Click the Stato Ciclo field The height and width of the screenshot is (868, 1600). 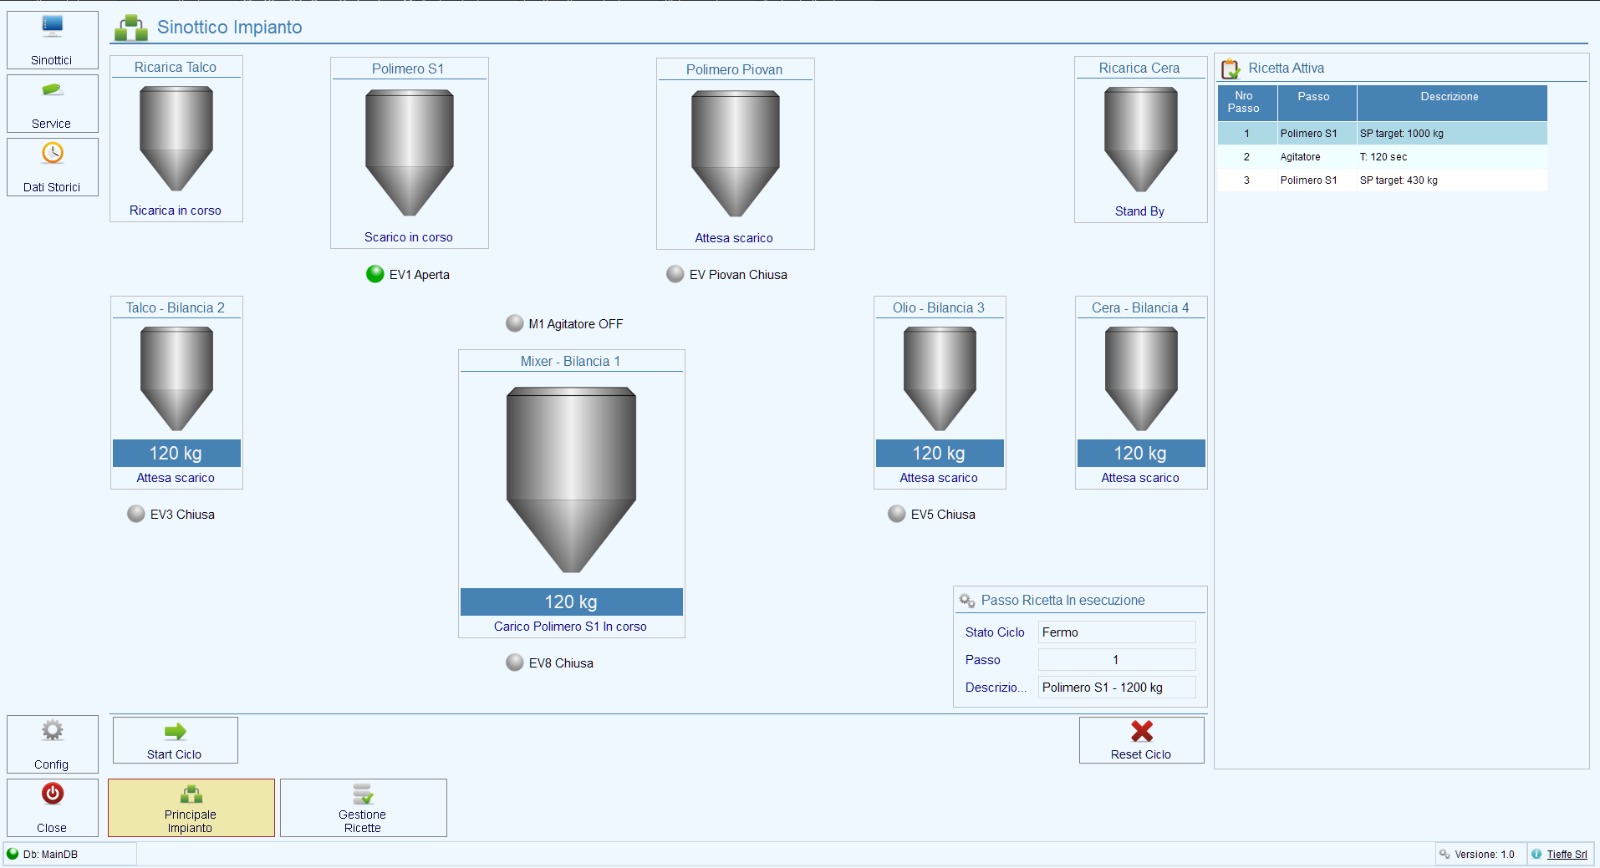click(x=1116, y=632)
